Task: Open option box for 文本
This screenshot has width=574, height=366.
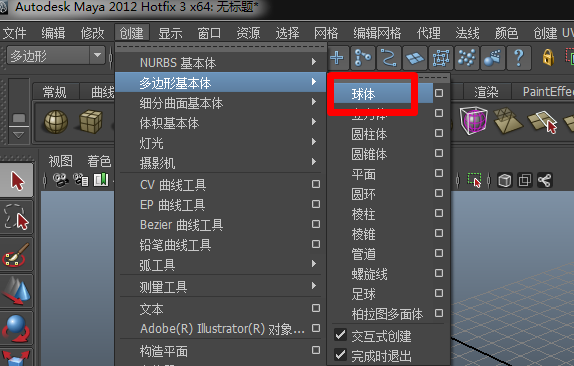Action: (x=316, y=308)
